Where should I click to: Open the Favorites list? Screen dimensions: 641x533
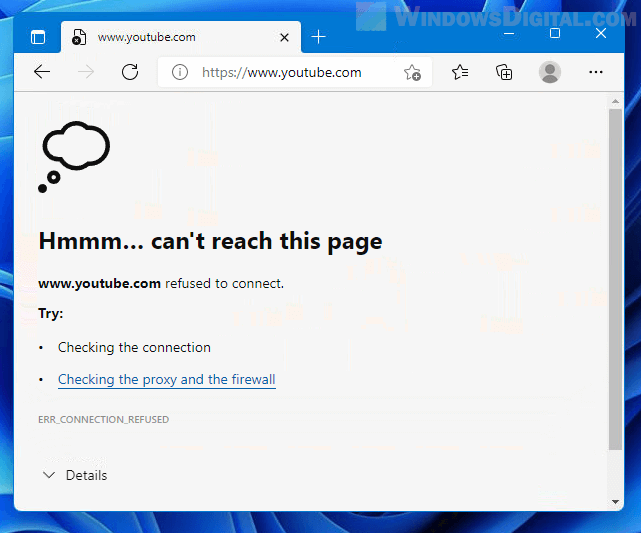coord(460,72)
